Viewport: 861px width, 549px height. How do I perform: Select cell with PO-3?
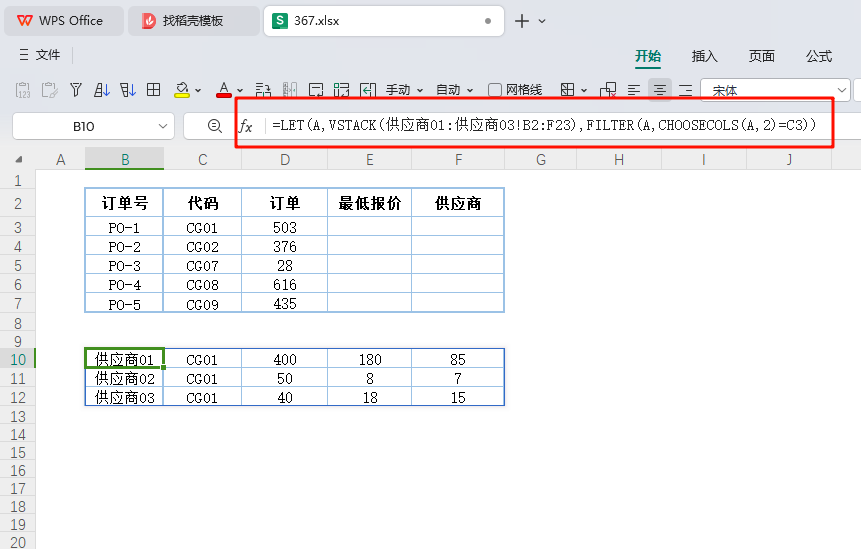click(124, 266)
